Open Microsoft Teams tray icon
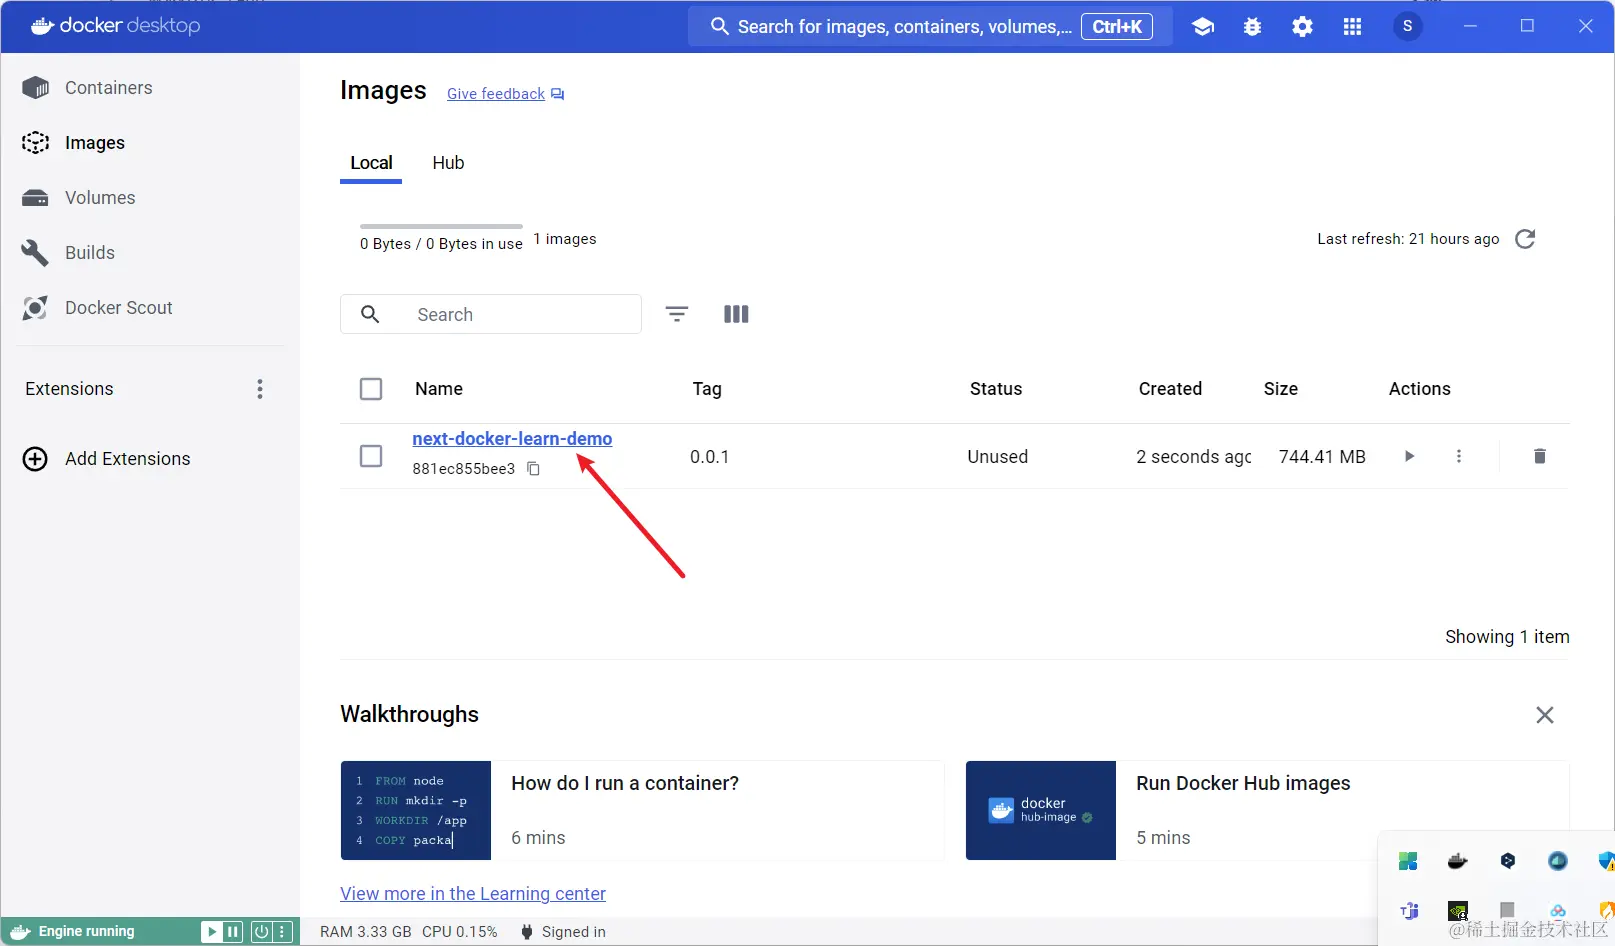This screenshot has width=1615, height=946. pos(1409,911)
